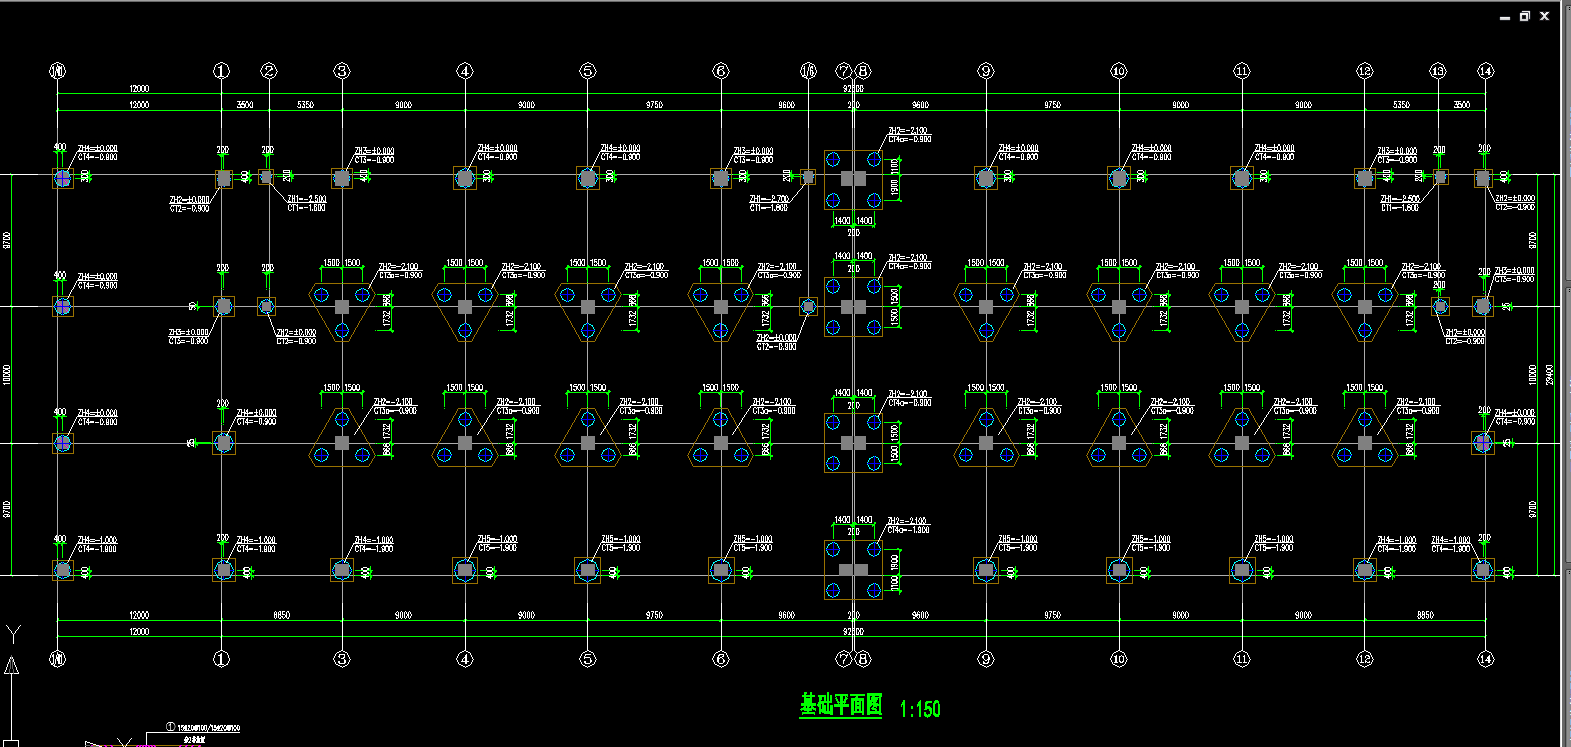Pick upper grid bubble 13
The width and height of the screenshot is (1571, 747).
[x=1438, y=71]
